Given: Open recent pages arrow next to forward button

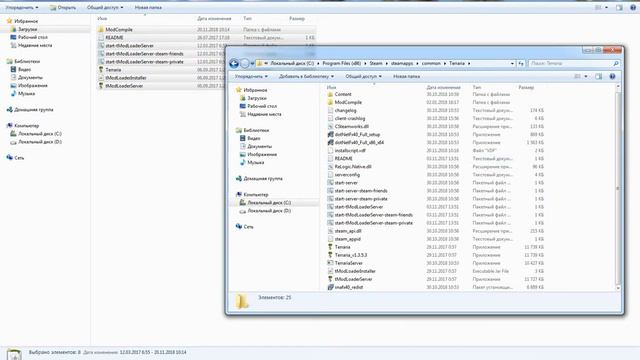Looking at the screenshot, I should coord(252,63).
